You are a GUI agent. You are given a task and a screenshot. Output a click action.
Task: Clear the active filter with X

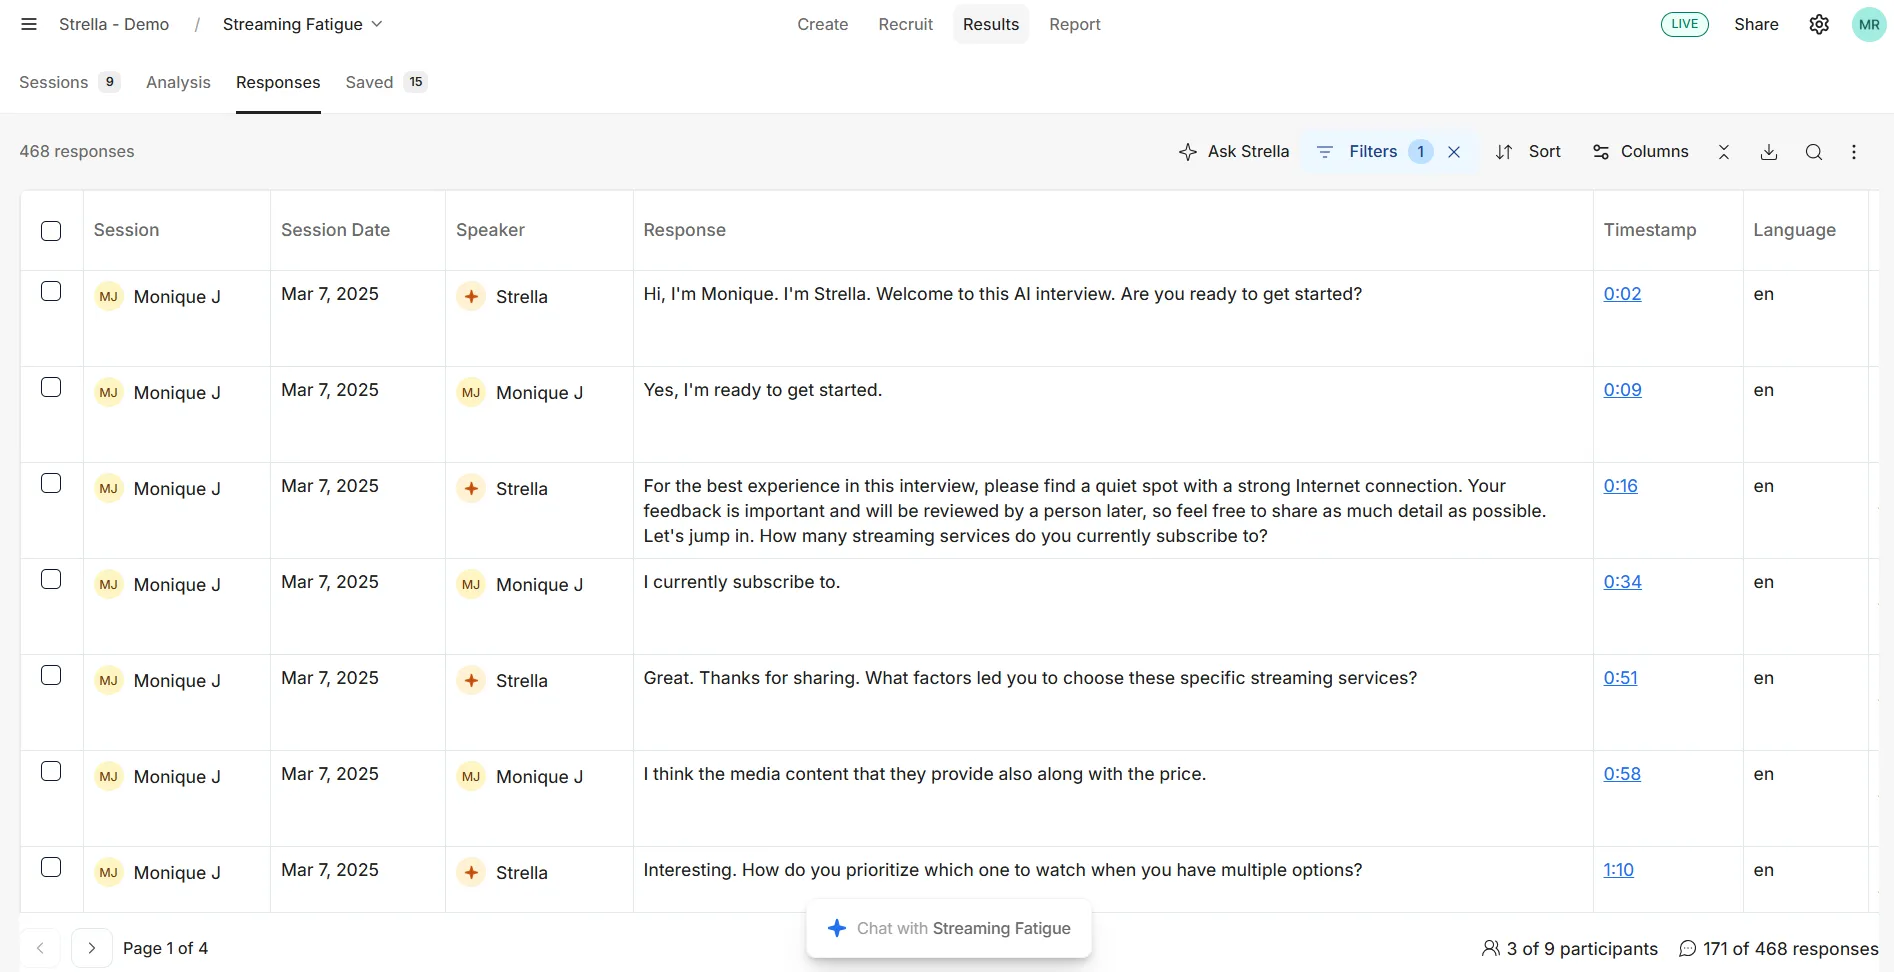click(x=1454, y=152)
